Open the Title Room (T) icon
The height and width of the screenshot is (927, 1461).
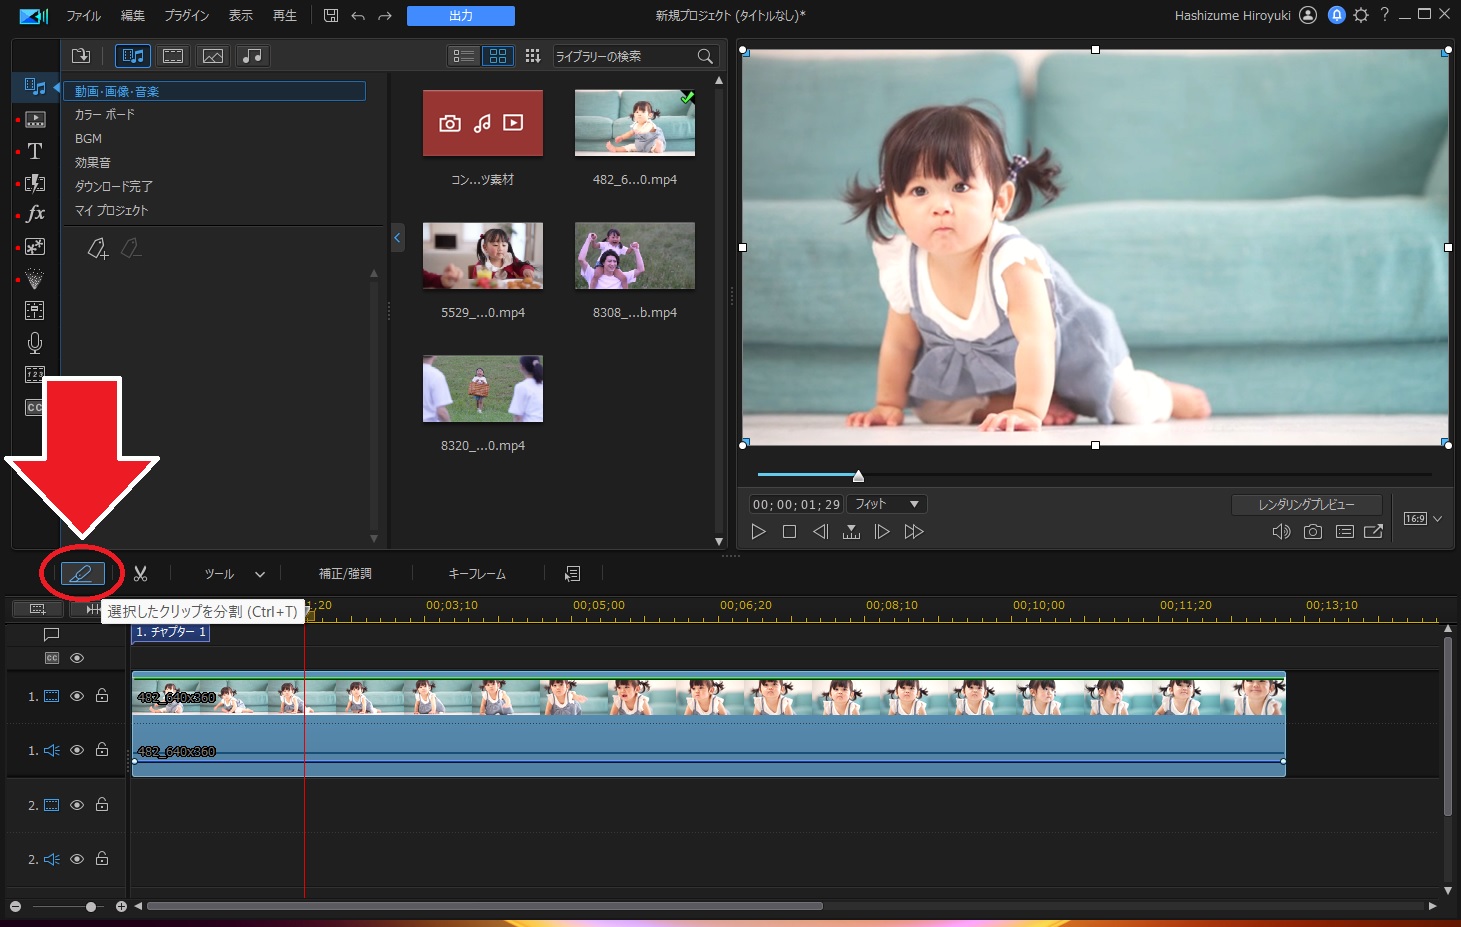(x=35, y=151)
